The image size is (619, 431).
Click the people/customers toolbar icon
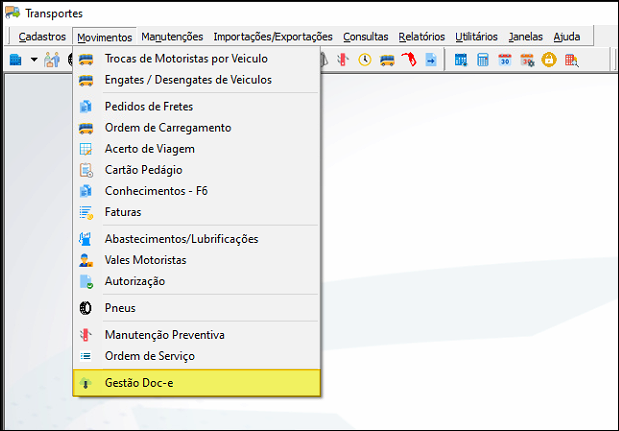52,60
